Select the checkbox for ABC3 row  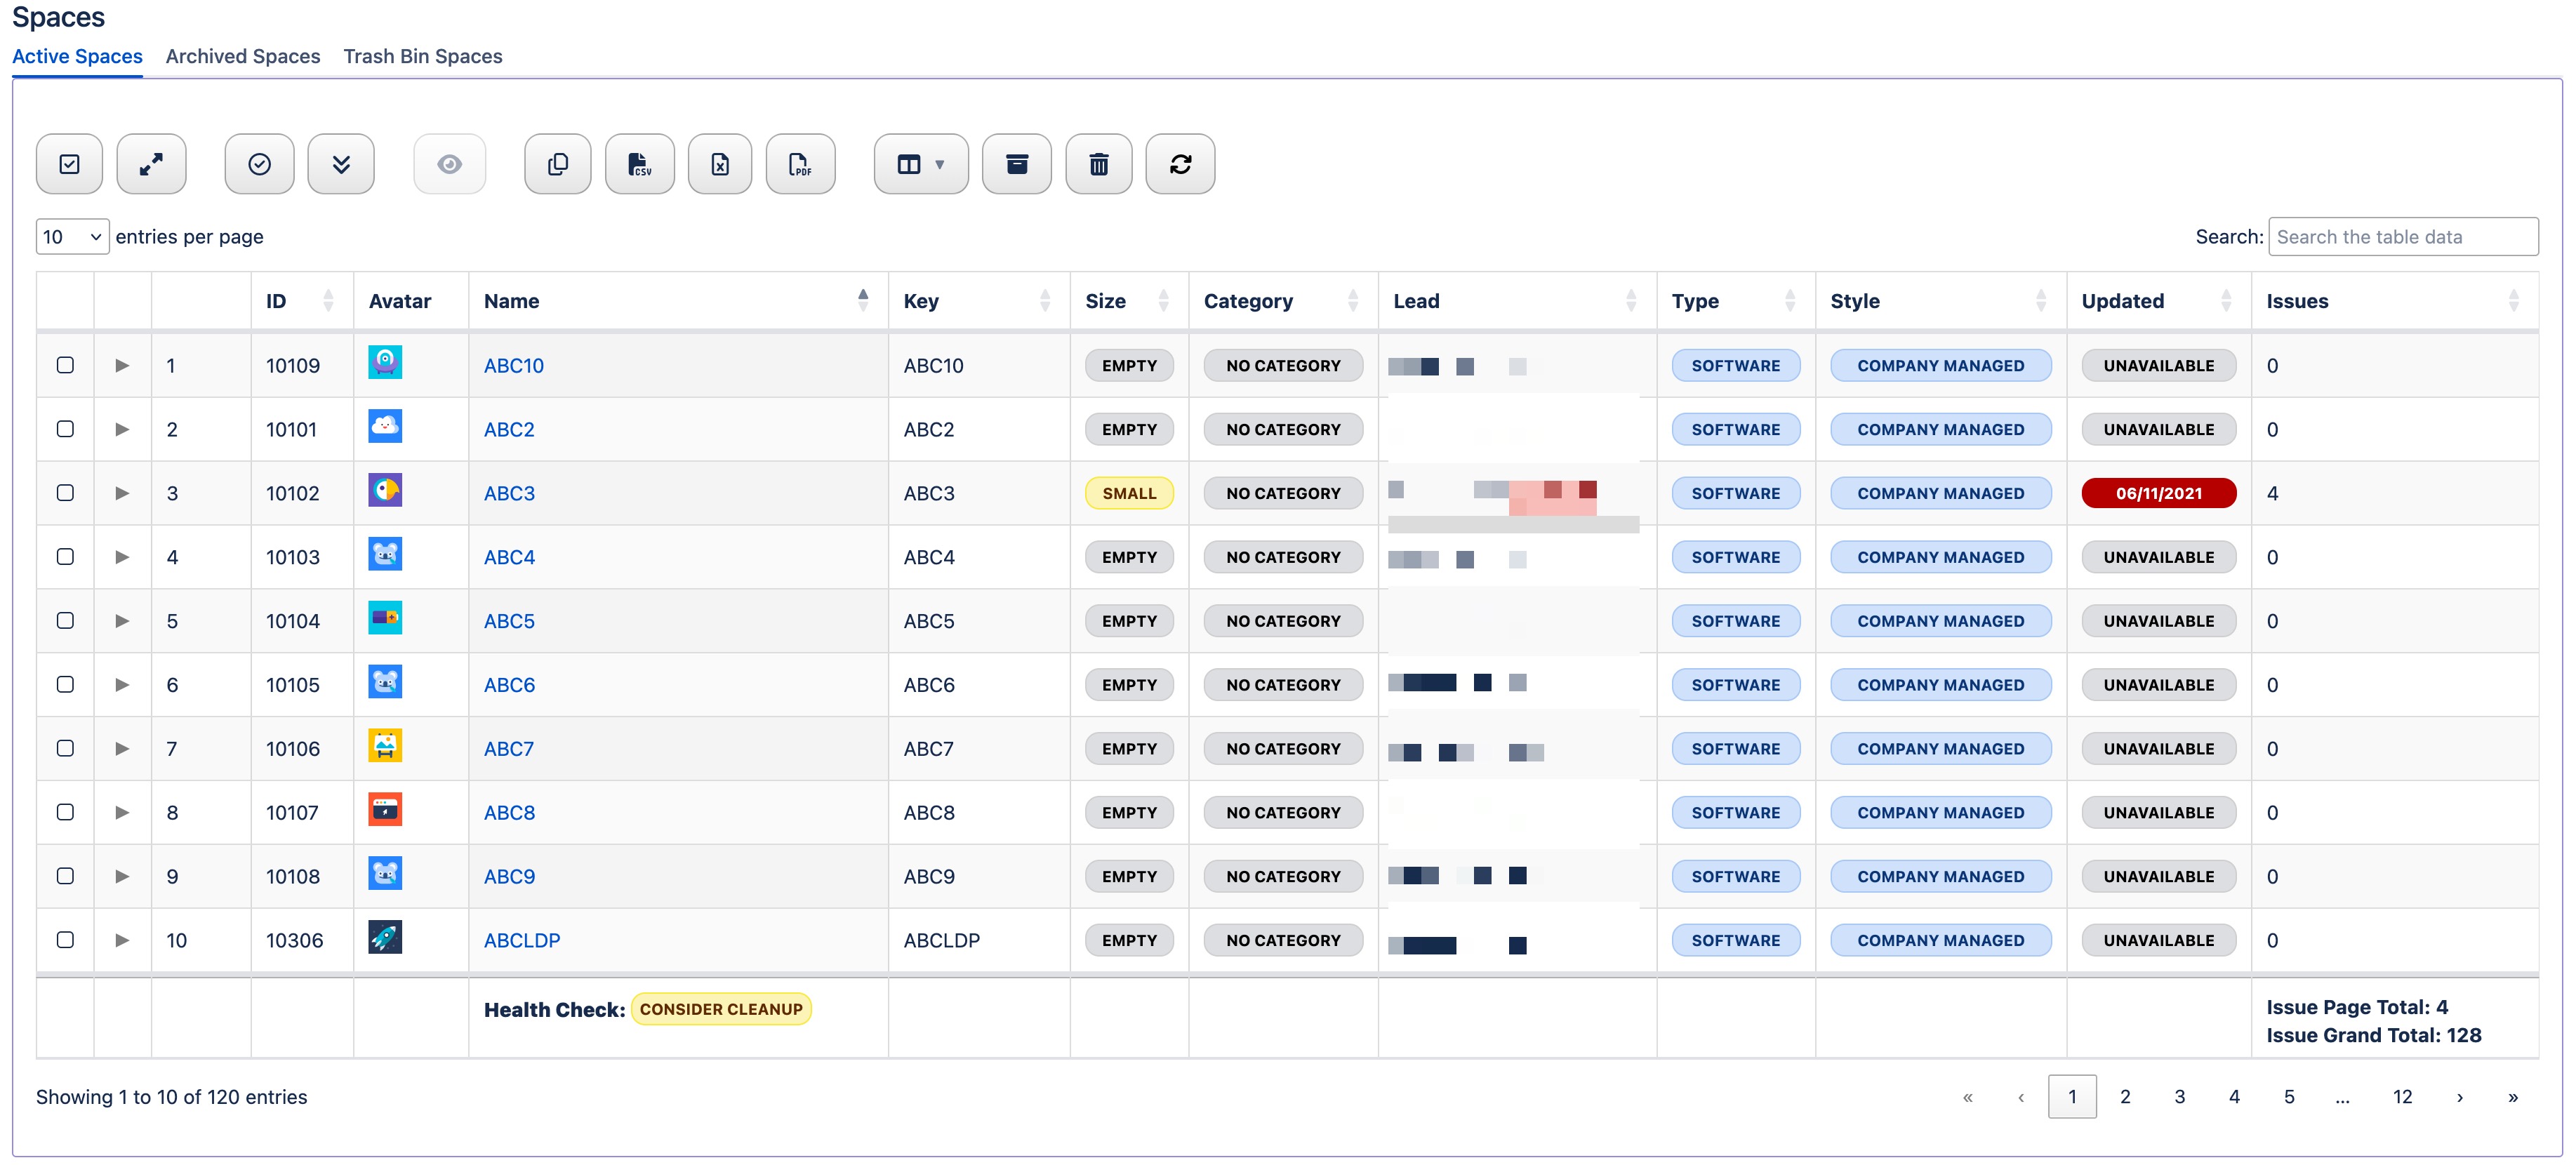65,493
